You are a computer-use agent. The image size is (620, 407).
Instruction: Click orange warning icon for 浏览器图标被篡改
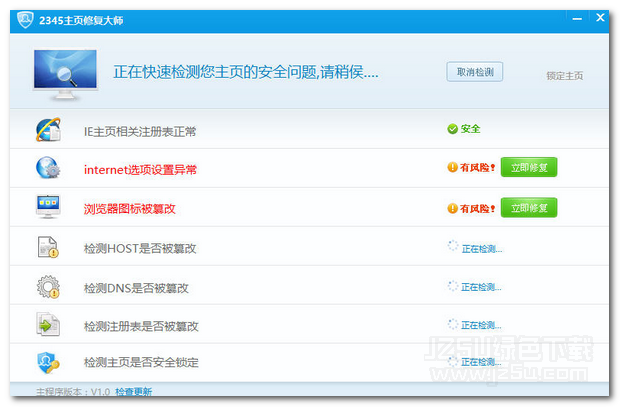(452, 208)
